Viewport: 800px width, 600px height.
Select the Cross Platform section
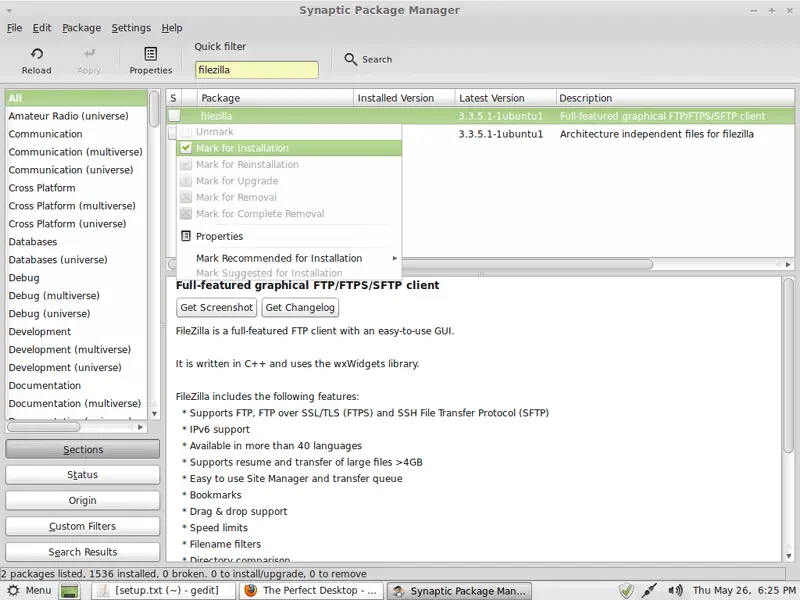click(x=77, y=188)
